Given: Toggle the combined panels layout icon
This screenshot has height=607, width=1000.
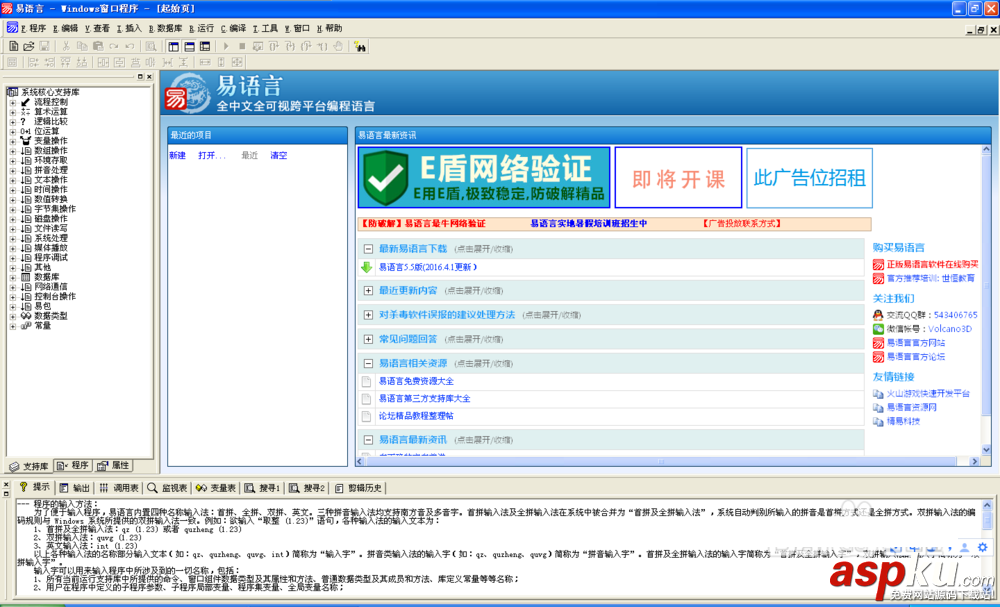Looking at the screenshot, I should 205,47.
